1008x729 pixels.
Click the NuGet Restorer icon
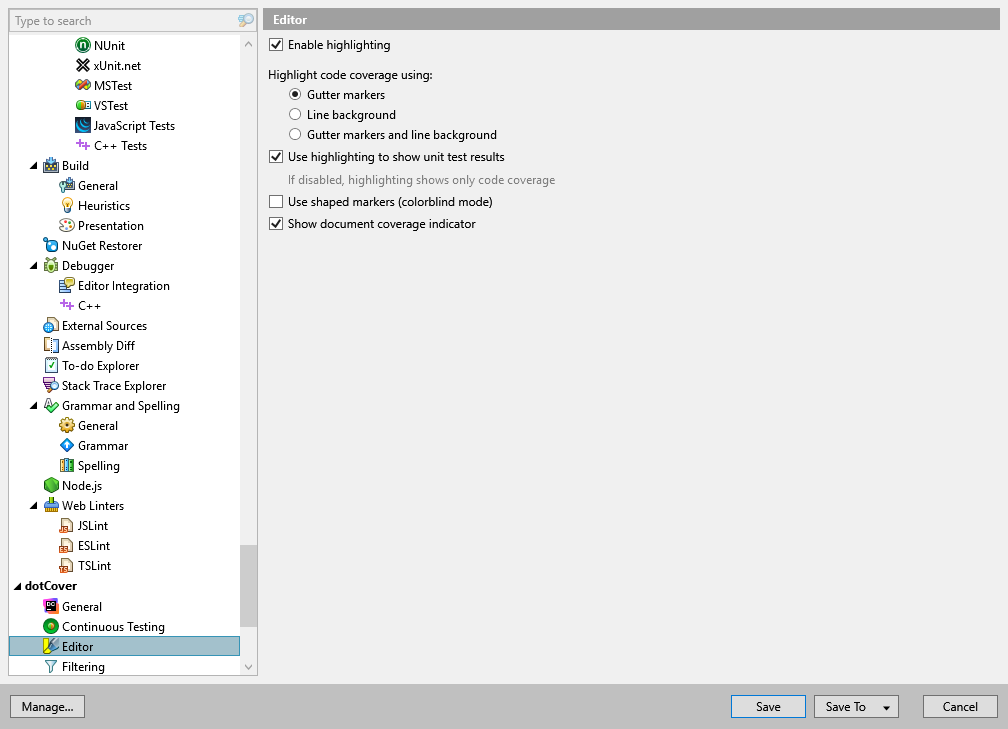(51, 245)
